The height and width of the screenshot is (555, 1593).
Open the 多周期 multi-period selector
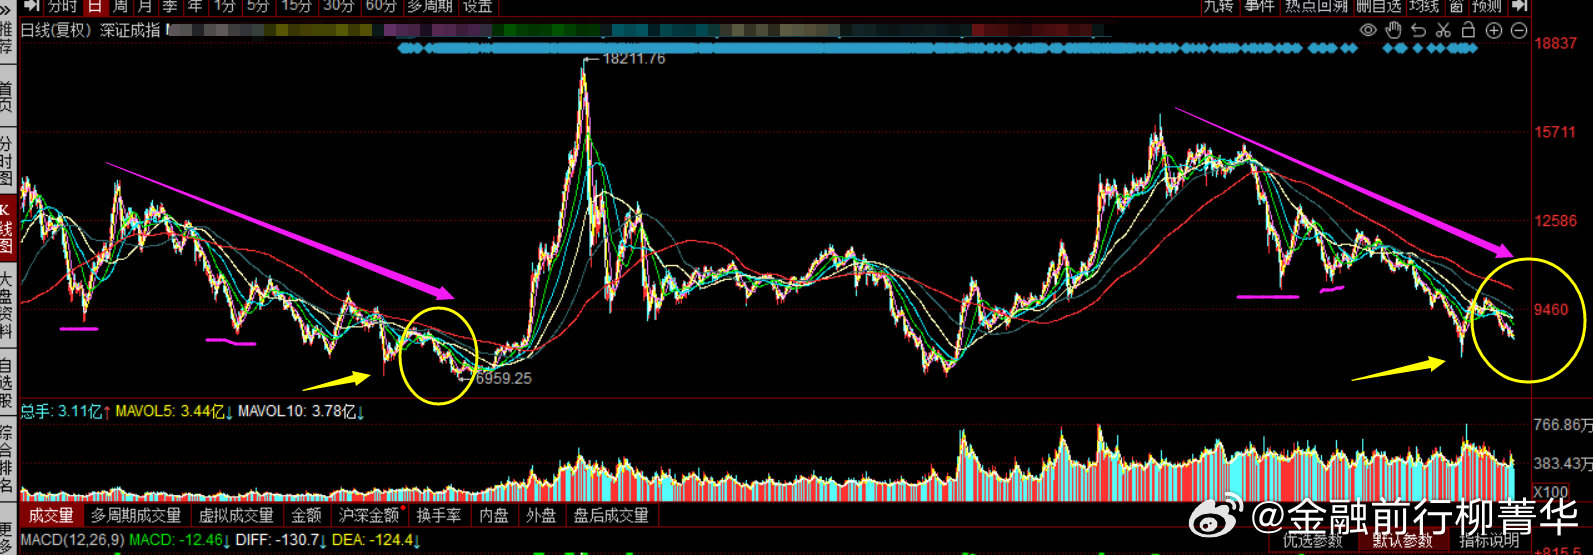429,6
